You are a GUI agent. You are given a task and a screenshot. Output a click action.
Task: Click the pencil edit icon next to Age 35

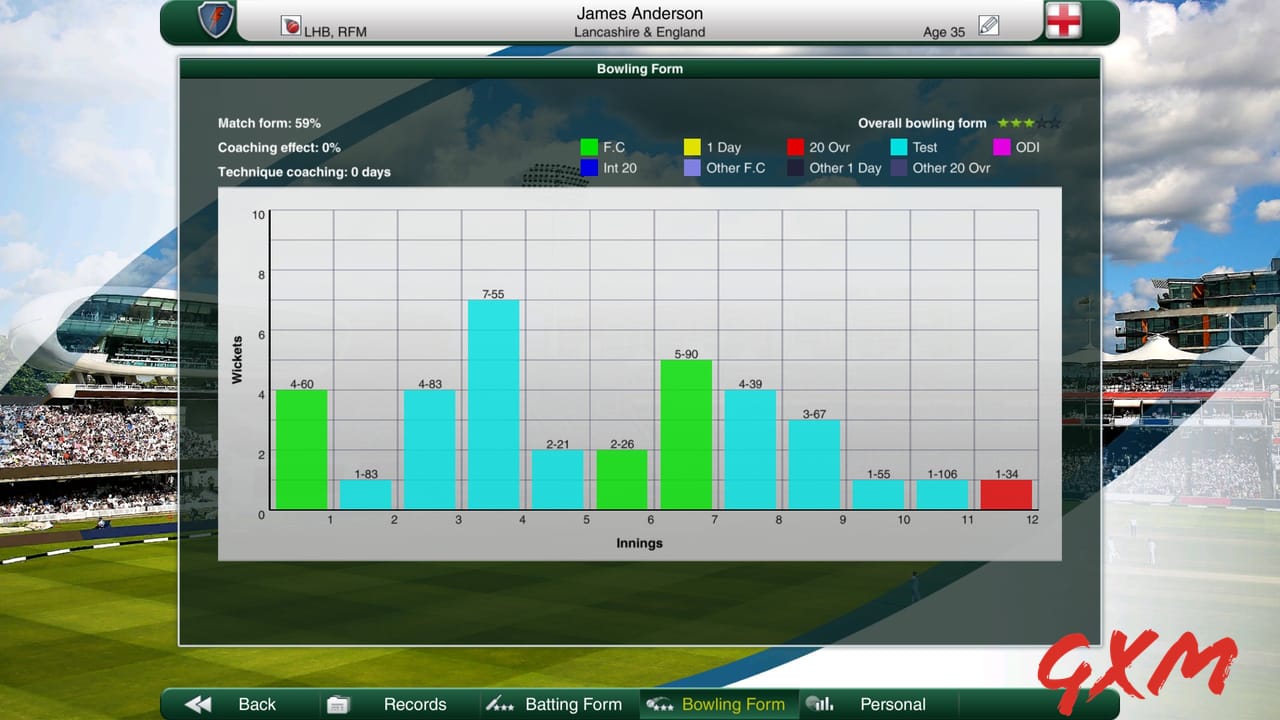pos(989,25)
